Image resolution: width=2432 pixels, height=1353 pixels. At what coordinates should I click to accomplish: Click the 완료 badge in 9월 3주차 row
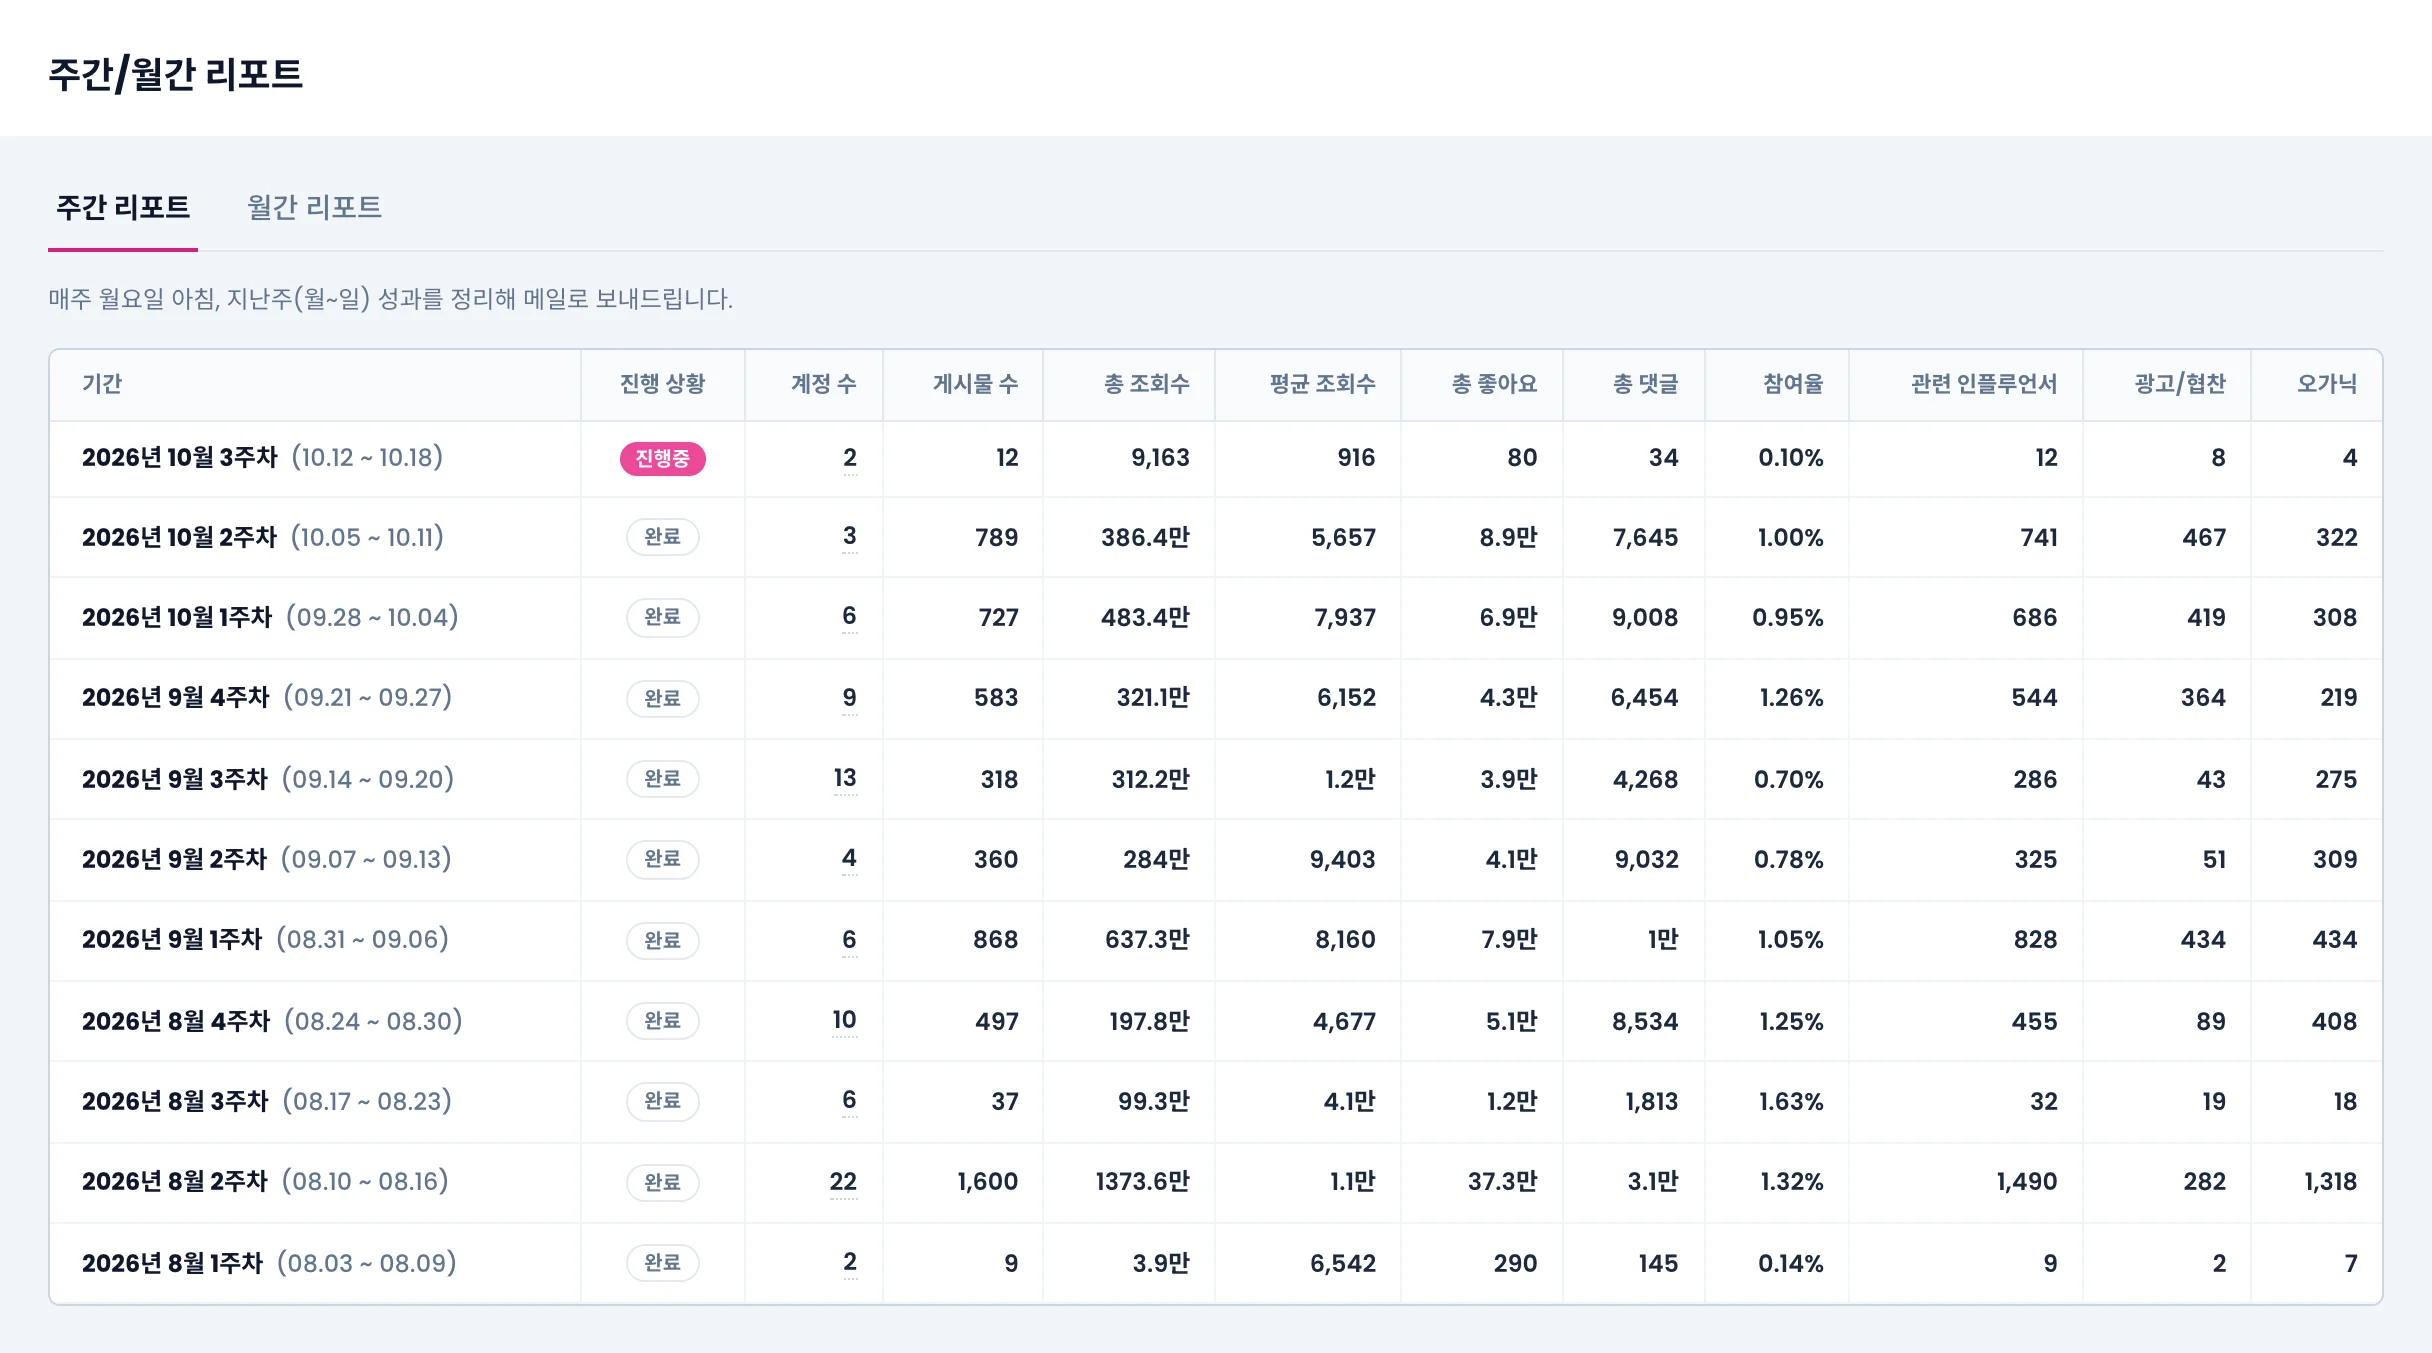[662, 779]
